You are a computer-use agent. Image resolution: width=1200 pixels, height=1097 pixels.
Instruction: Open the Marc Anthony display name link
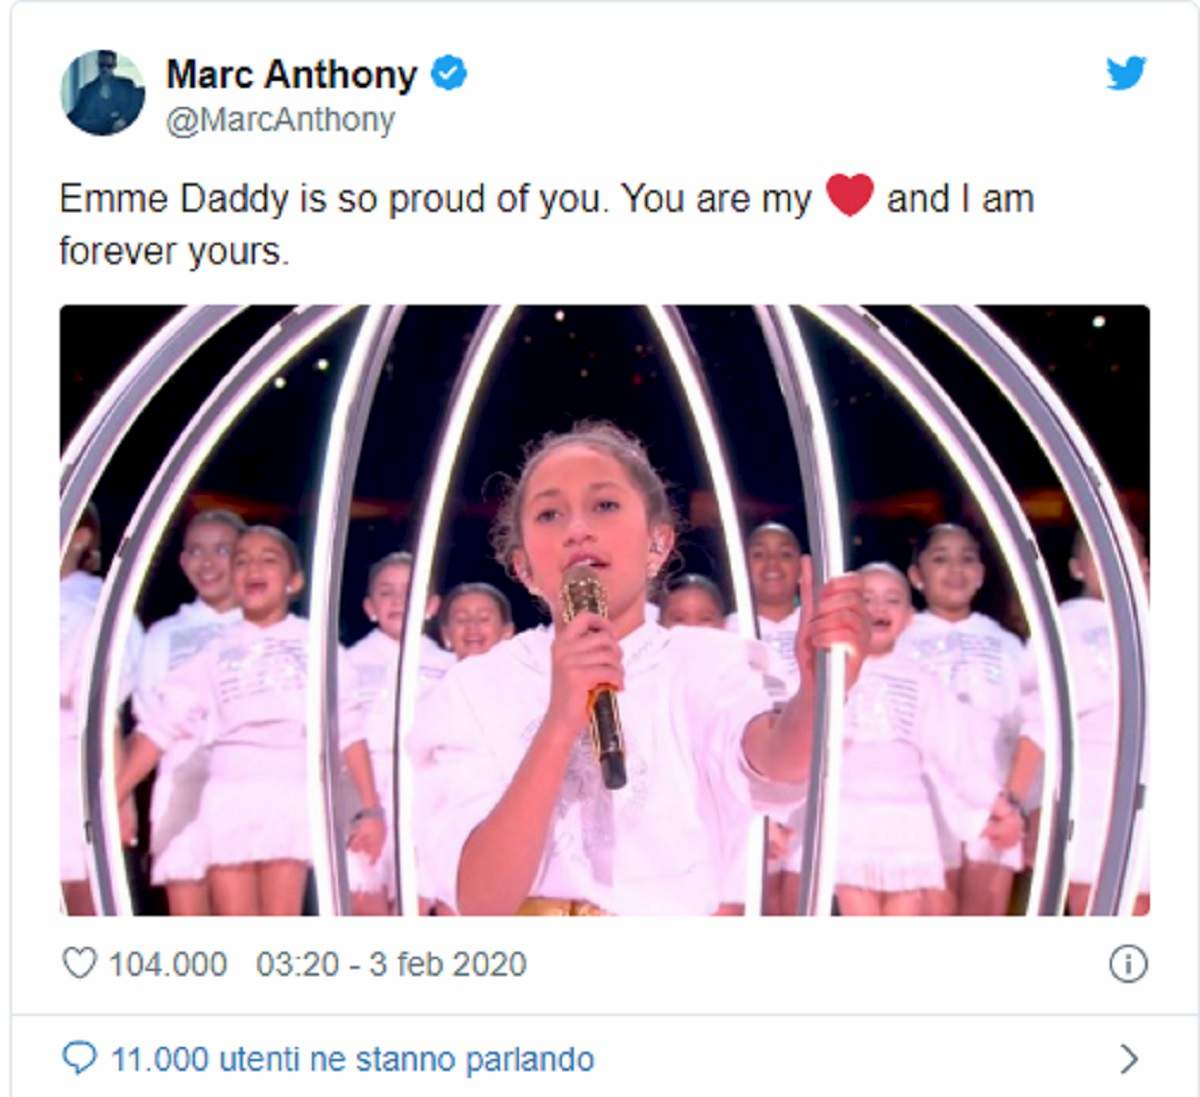click(x=291, y=74)
